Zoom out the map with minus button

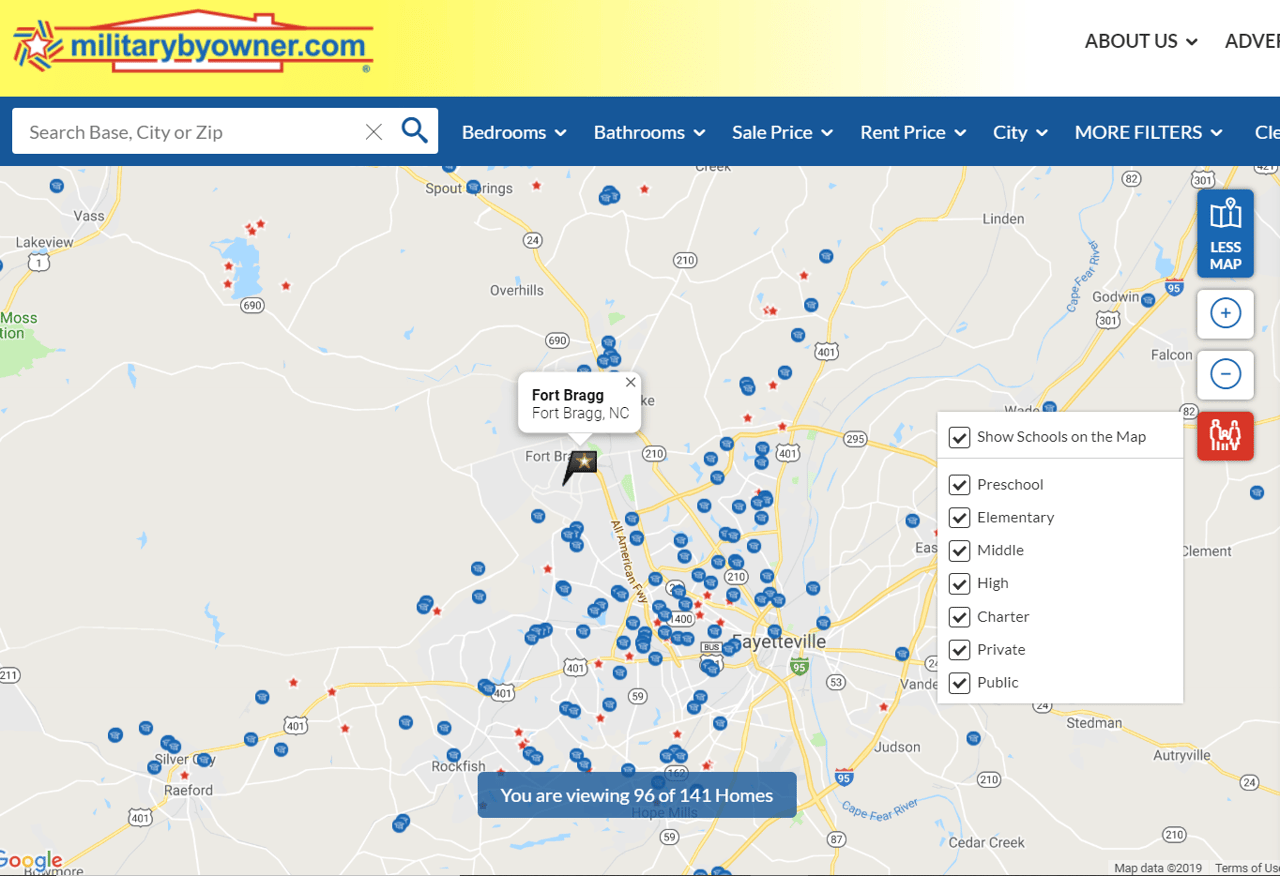click(x=1225, y=374)
